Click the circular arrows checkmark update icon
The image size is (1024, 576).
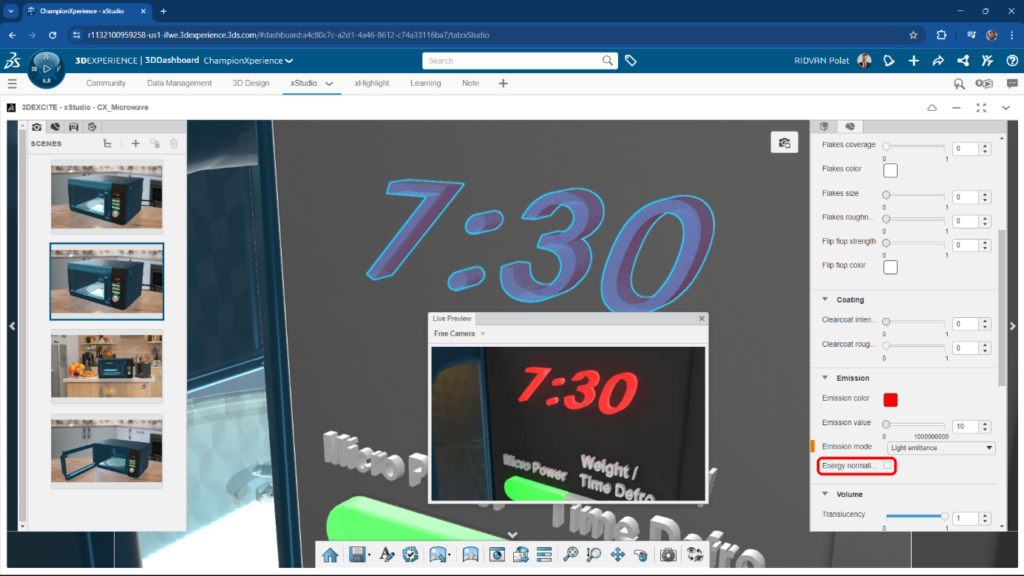click(x=410, y=554)
